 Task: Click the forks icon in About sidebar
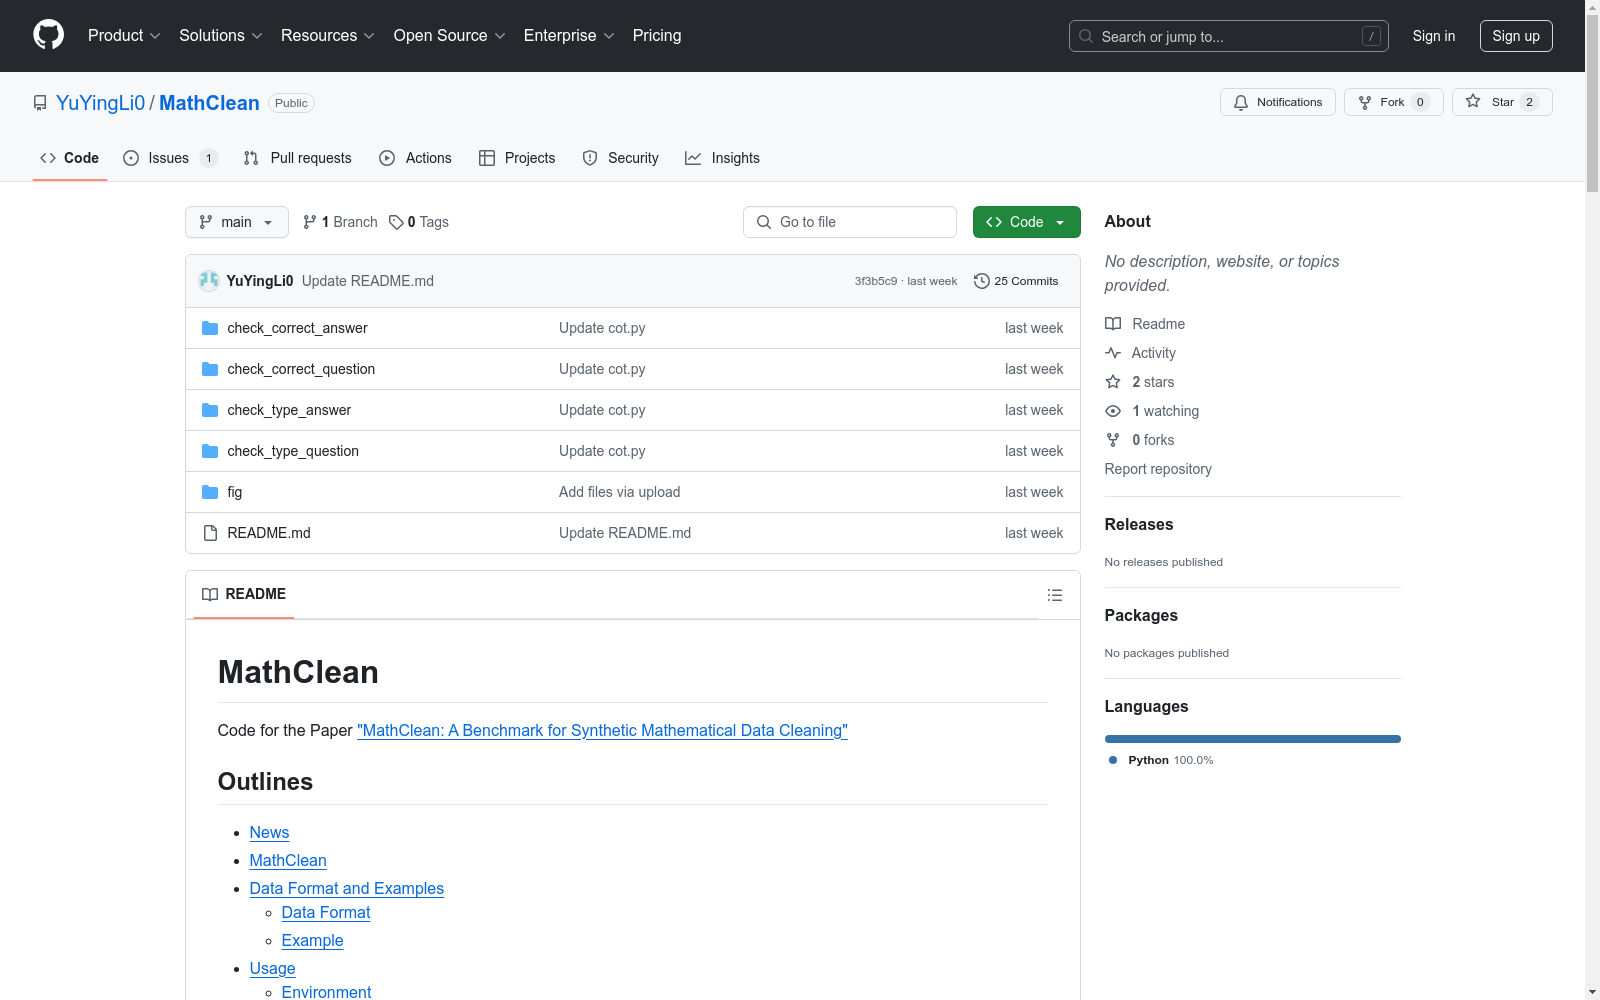(x=1113, y=440)
